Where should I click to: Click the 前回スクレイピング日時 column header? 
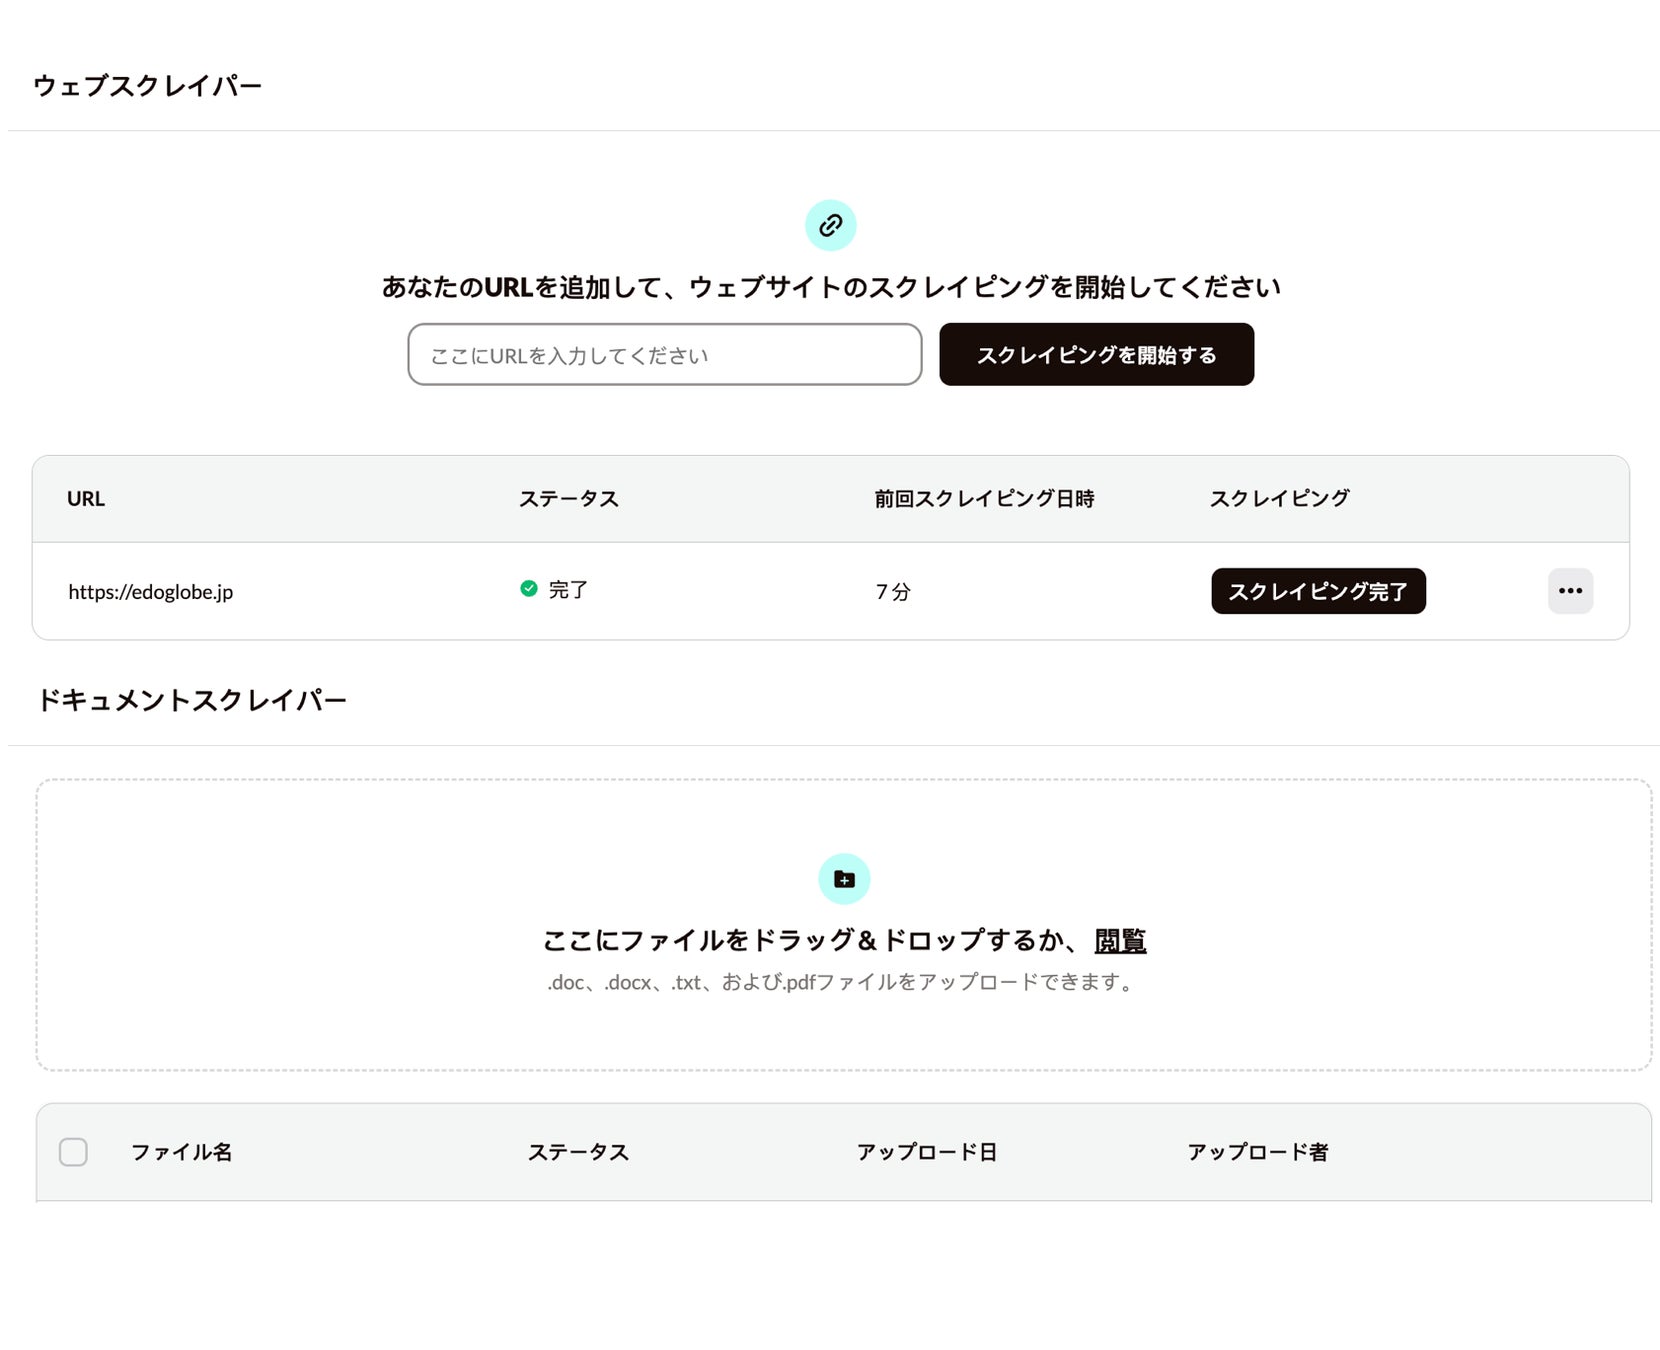[x=984, y=499]
